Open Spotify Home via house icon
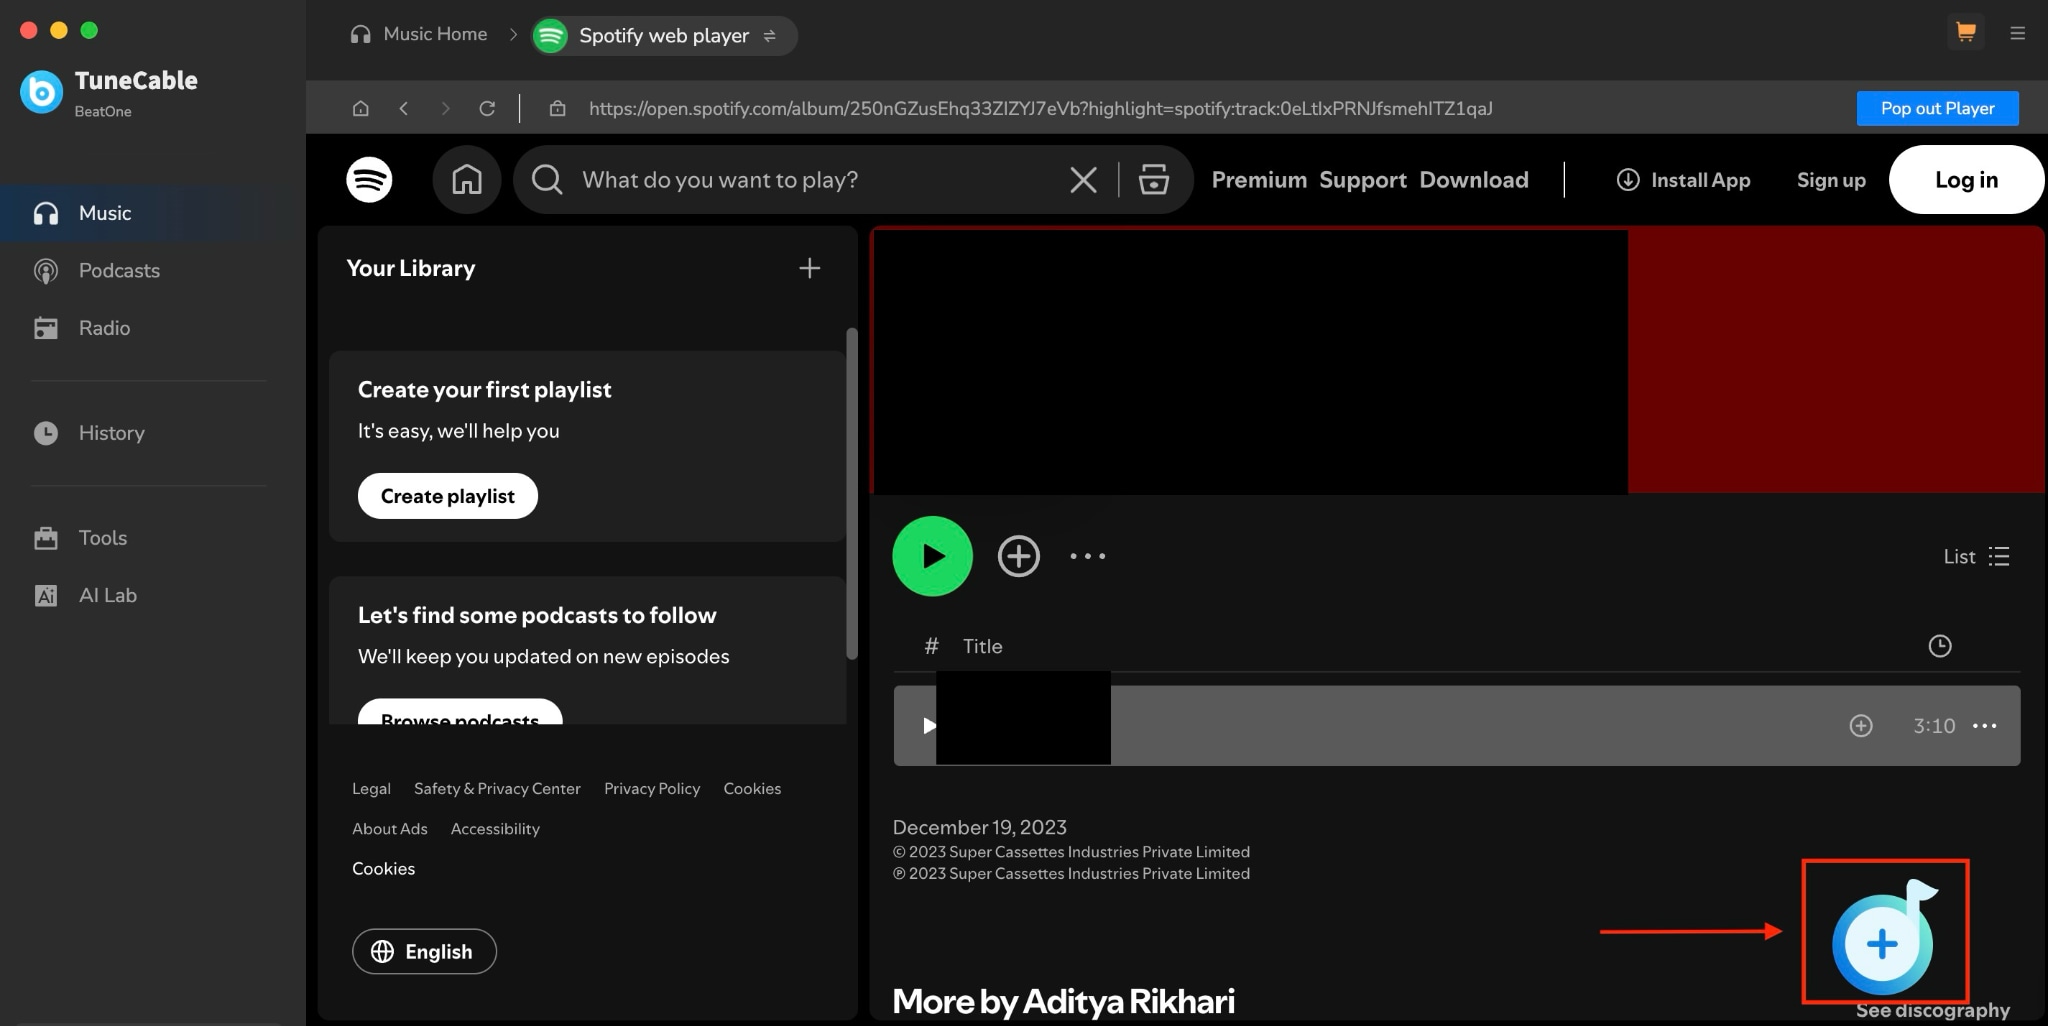This screenshot has height=1026, width=2048. point(466,180)
